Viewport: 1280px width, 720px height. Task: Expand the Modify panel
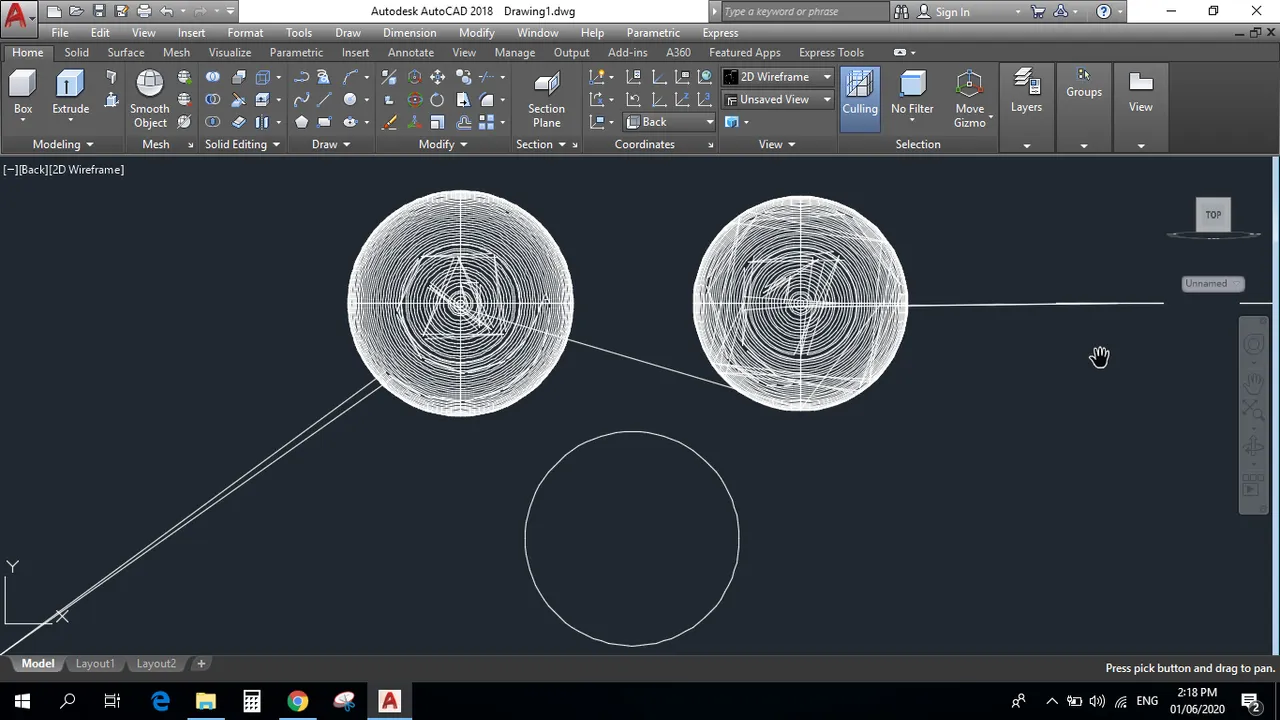(x=442, y=144)
